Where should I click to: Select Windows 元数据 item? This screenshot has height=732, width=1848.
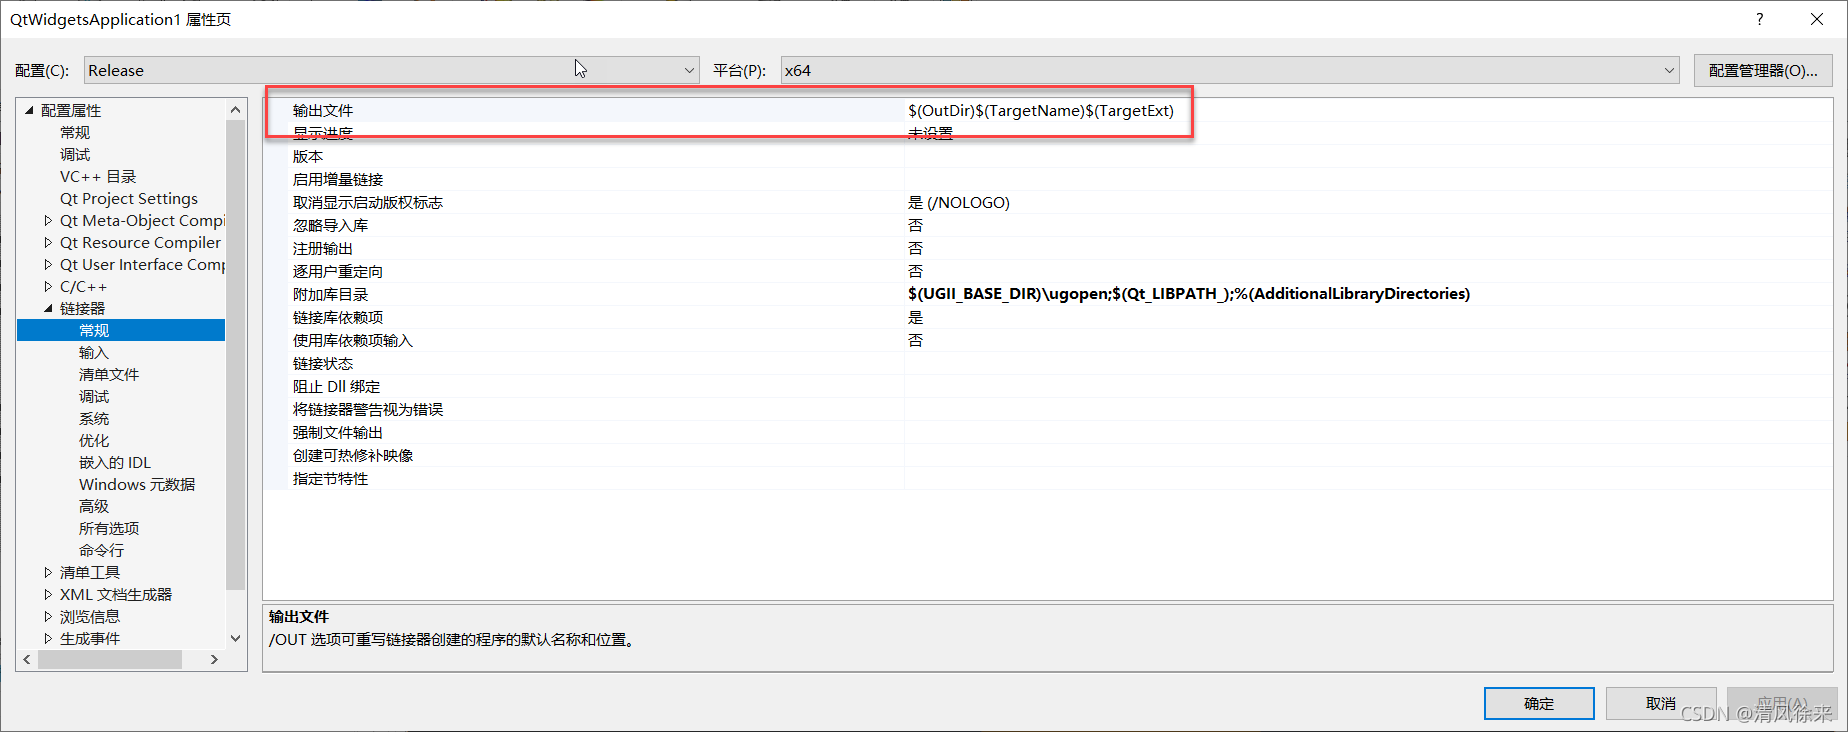click(x=137, y=484)
